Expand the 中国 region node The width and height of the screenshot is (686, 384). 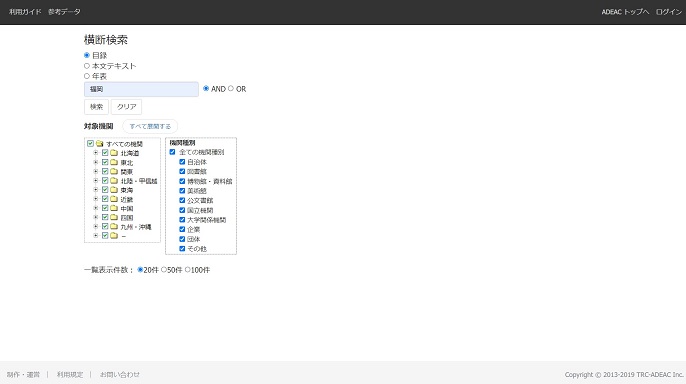click(96, 208)
